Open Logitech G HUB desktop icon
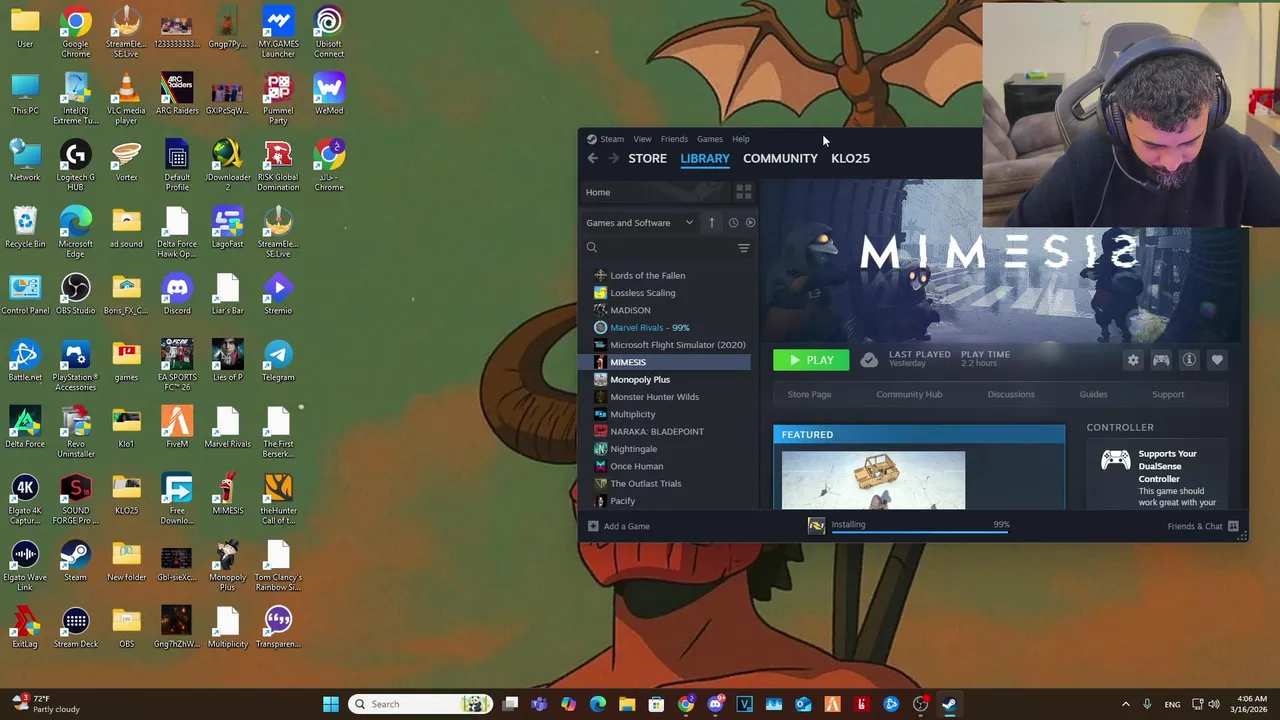This screenshot has height=720, width=1280. point(75,165)
